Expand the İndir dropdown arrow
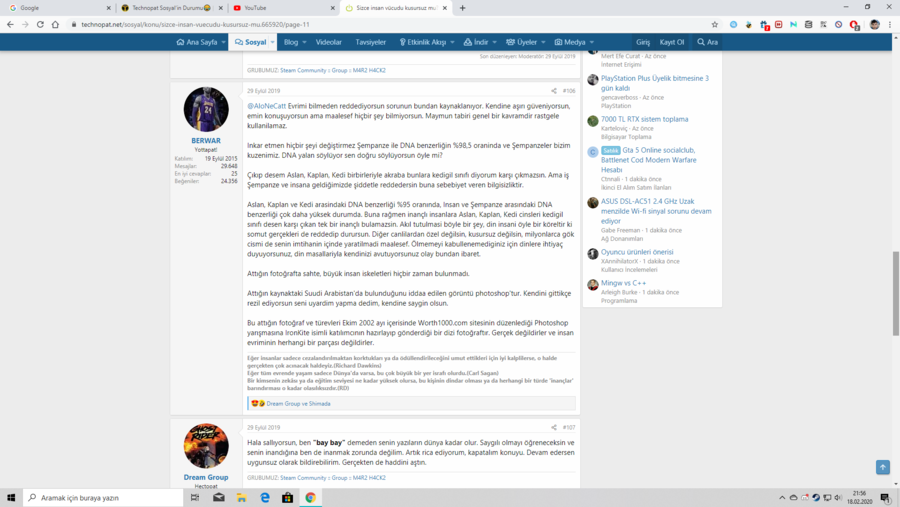The width and height of the screenshot is (900, 507). pos(494,42)
